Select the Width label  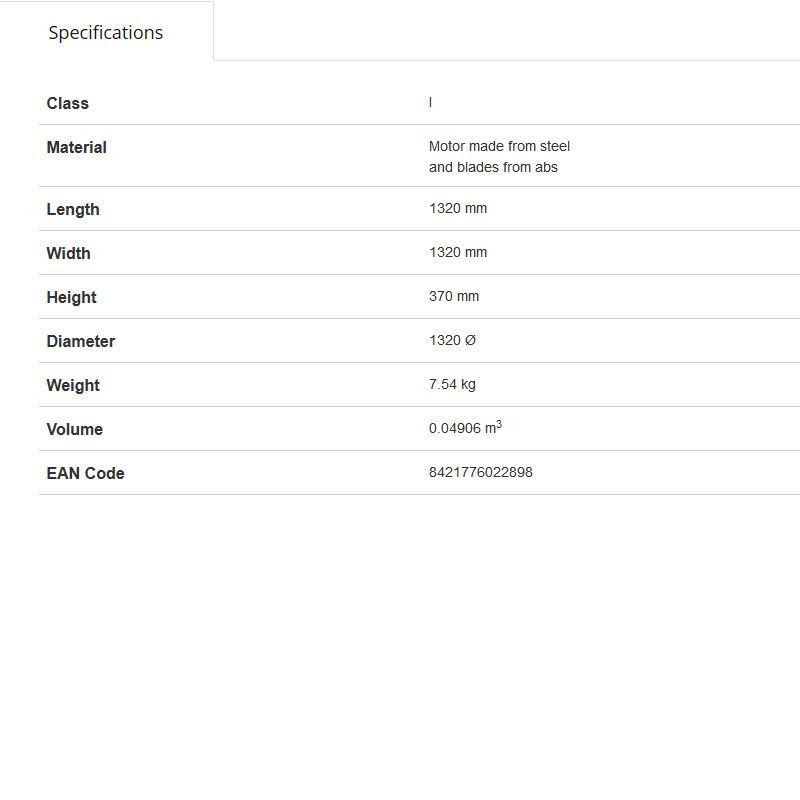pos(68,253)
